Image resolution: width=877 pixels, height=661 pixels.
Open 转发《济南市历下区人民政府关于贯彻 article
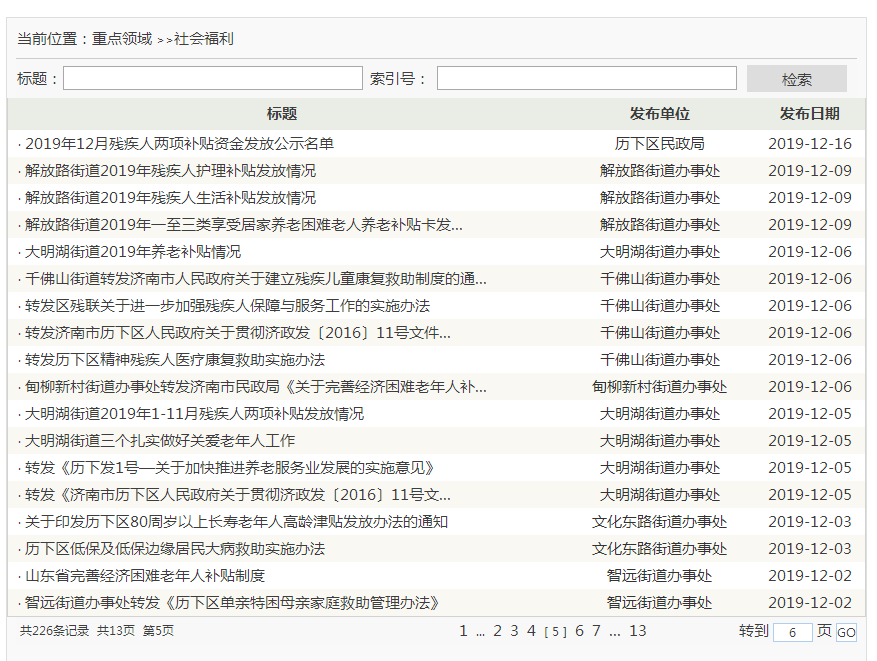coord(238,495)
